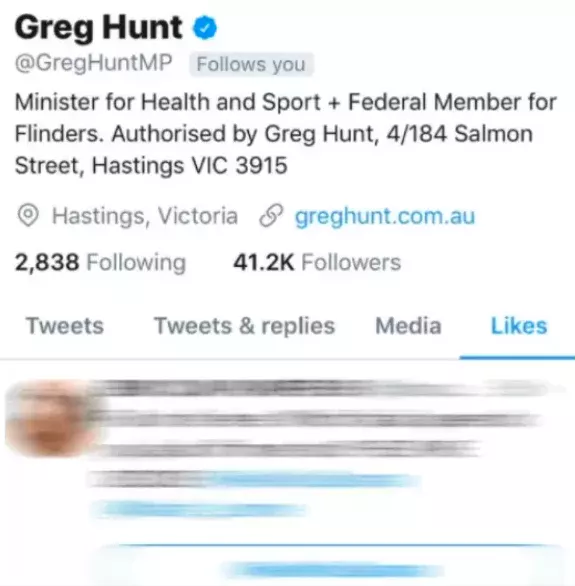
Task: Select the Media tab
Action: click(x=408, y=326)
